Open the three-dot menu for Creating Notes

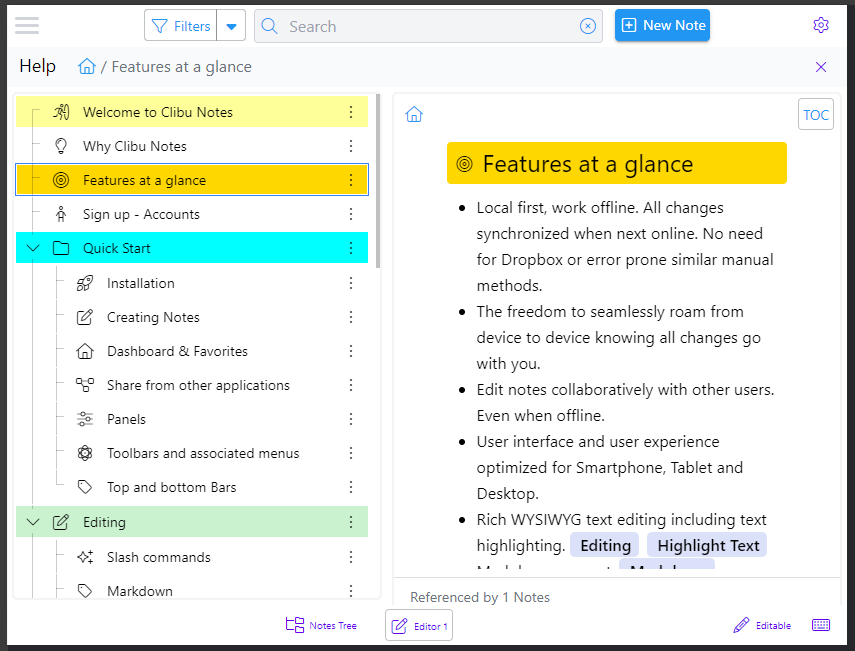(351, 317)
